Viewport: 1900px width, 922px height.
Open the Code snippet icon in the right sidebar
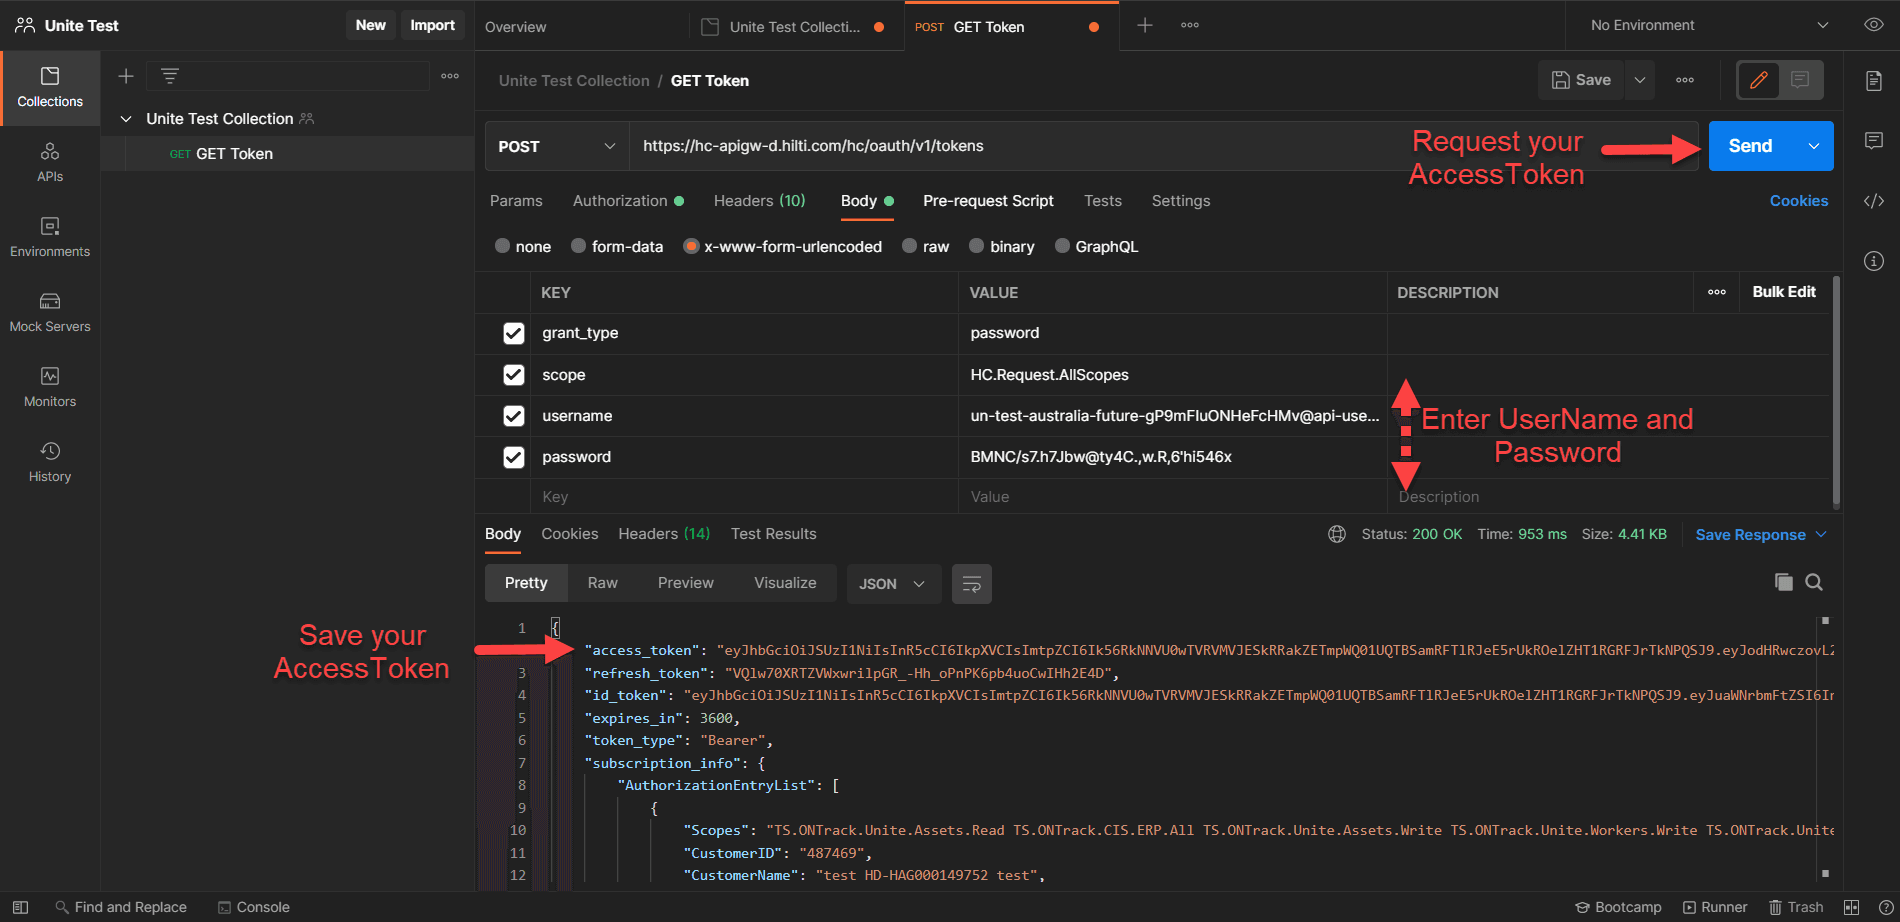(1874, 201)
